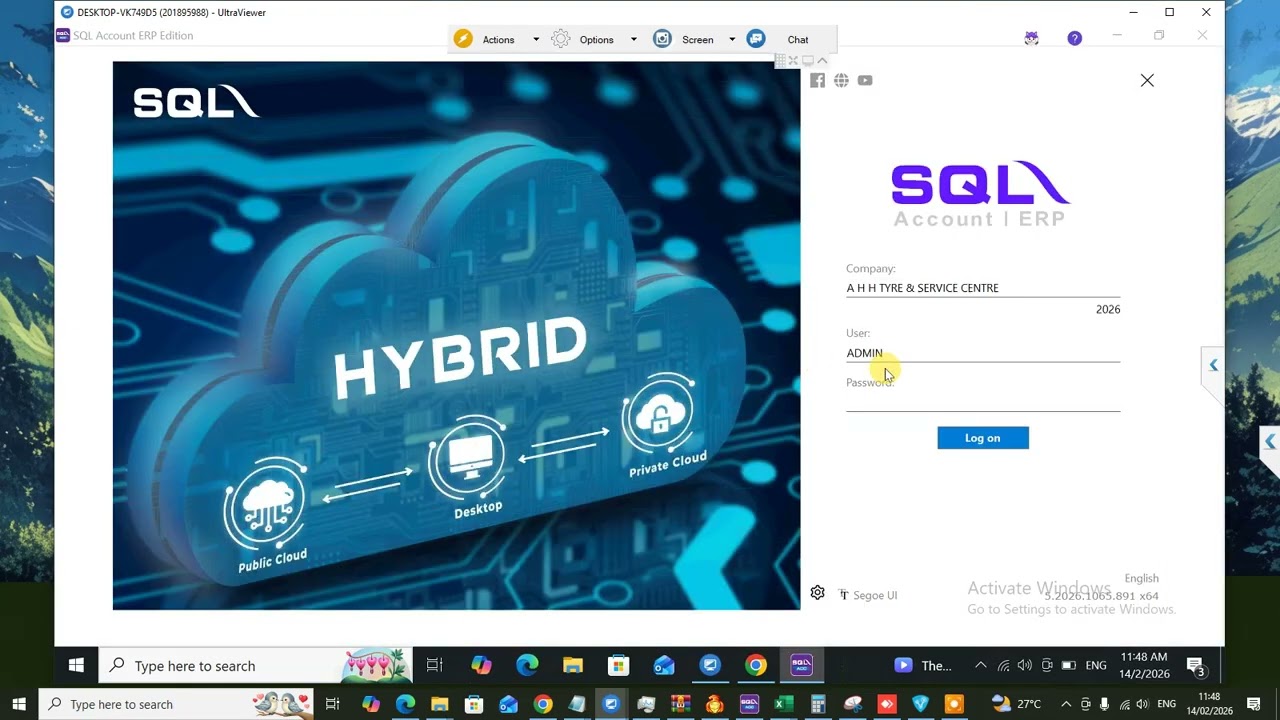Collapse the UltraViewer toolbar with up chevron
Image resolution: width=1280 pixels, height=720 pixels.
click(x=822, y=60)
